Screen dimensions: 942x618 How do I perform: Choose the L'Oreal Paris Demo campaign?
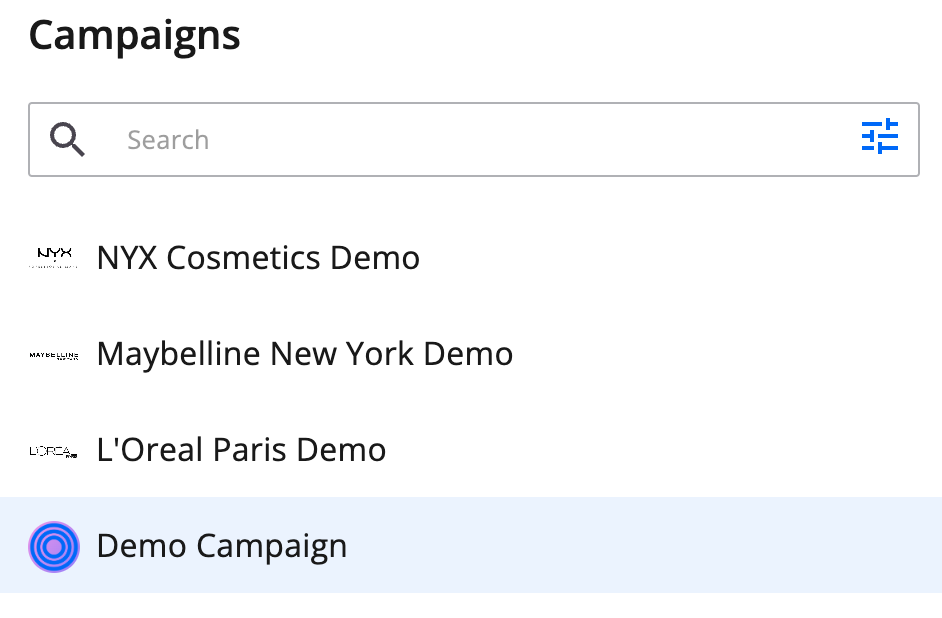[x=471, y=450]
